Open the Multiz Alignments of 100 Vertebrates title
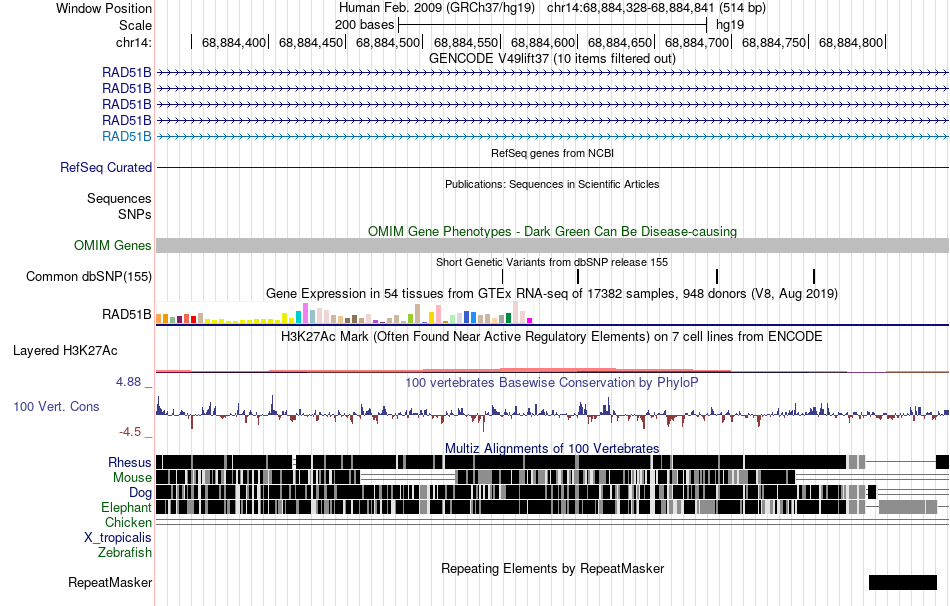950x606 pixels. (x=552, y=448)
